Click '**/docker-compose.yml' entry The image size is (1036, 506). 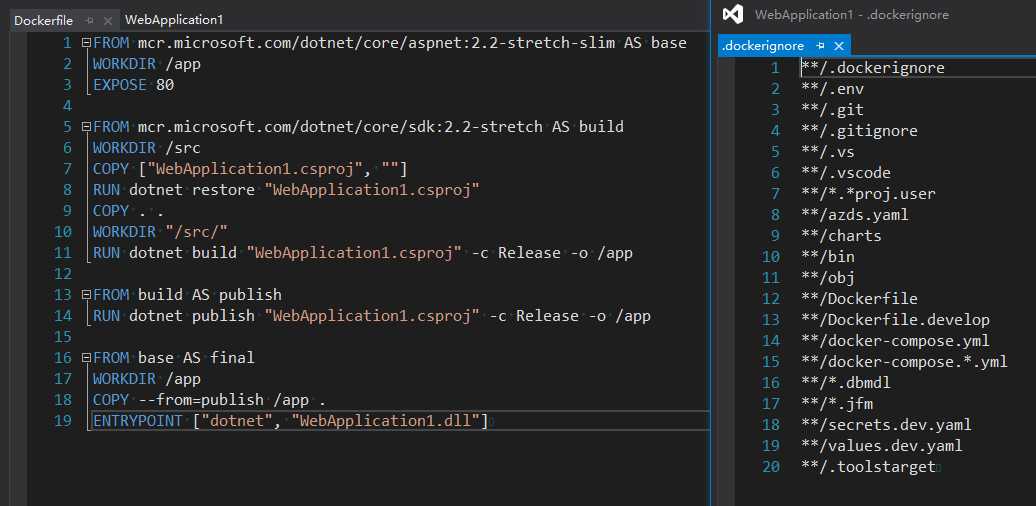pos(895,341)
